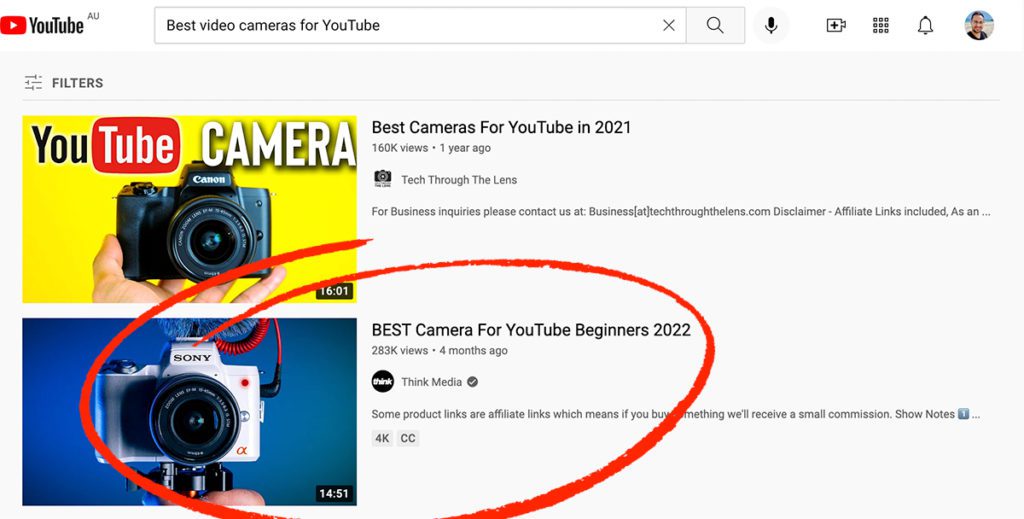Click the 16:01 duration label
This screenshot has height=519, width=1024.
tap(334, 291)
